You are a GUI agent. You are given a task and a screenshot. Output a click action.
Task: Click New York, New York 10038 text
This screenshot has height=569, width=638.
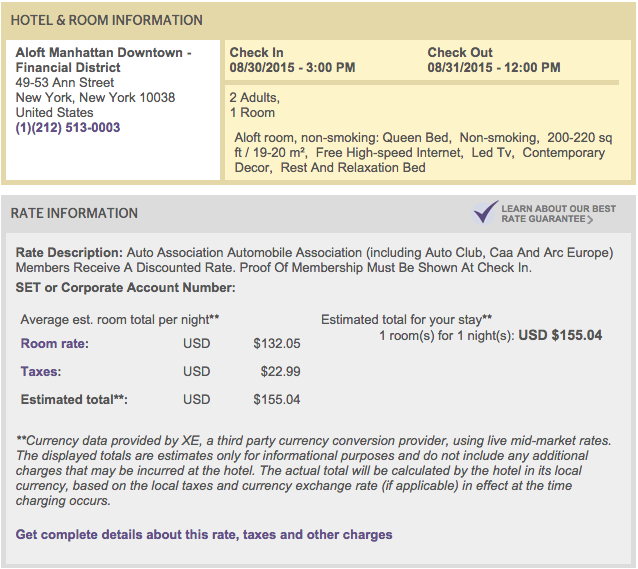[x=95, y=98]
